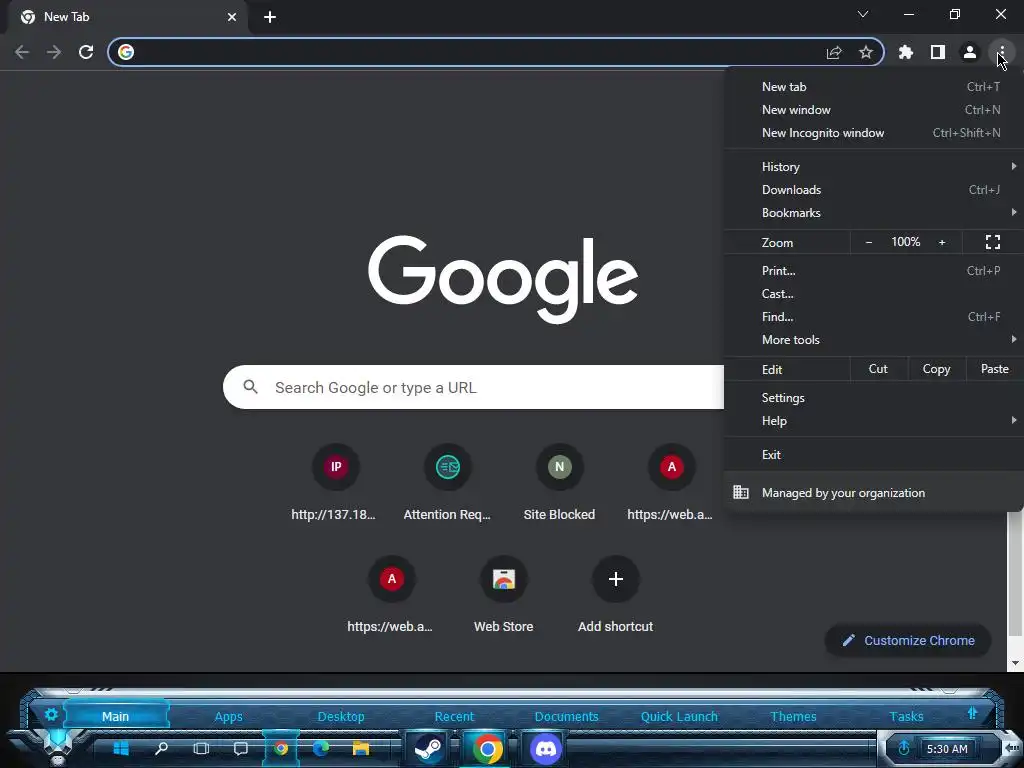The image size is (1024, 768).
Task: Click Cut in the Edit row
Action: tap(878, 369)
